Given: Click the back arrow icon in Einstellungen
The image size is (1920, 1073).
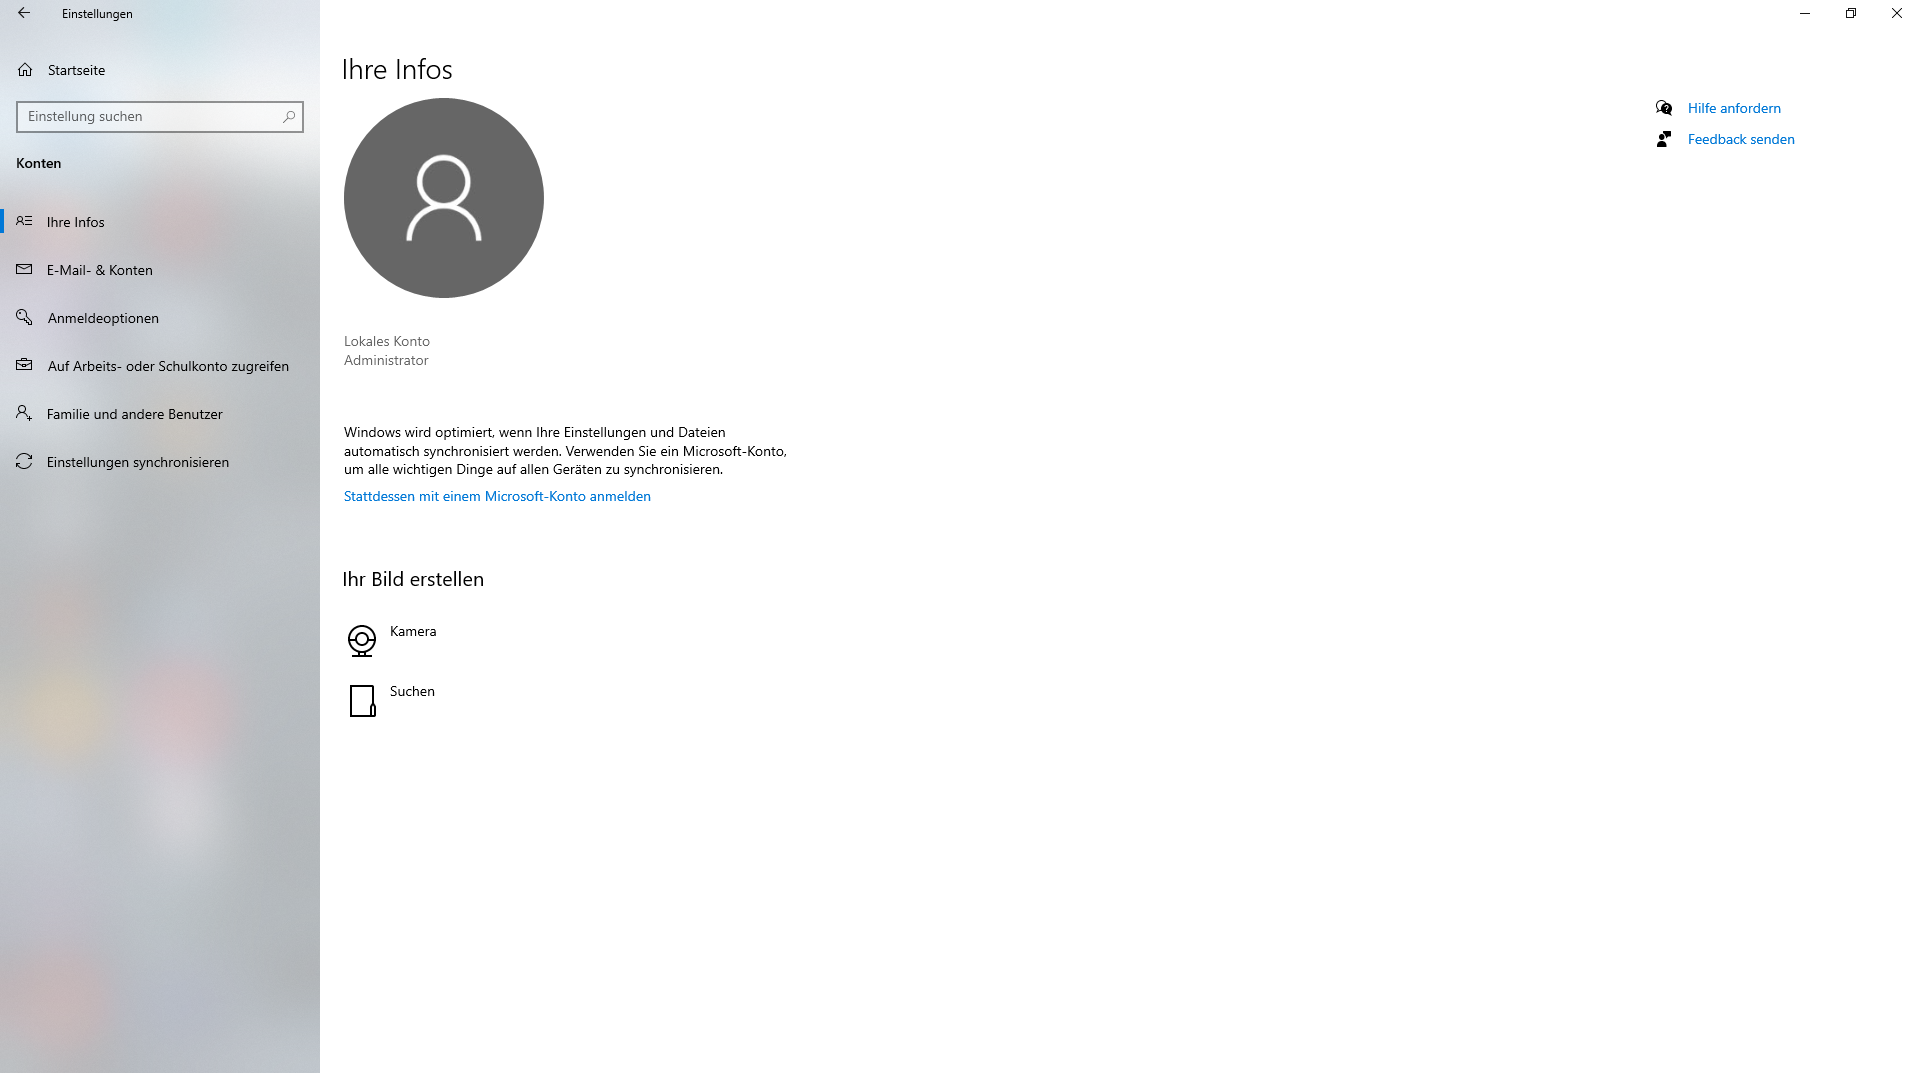Looking at the screenshot, I should point(24,14).
